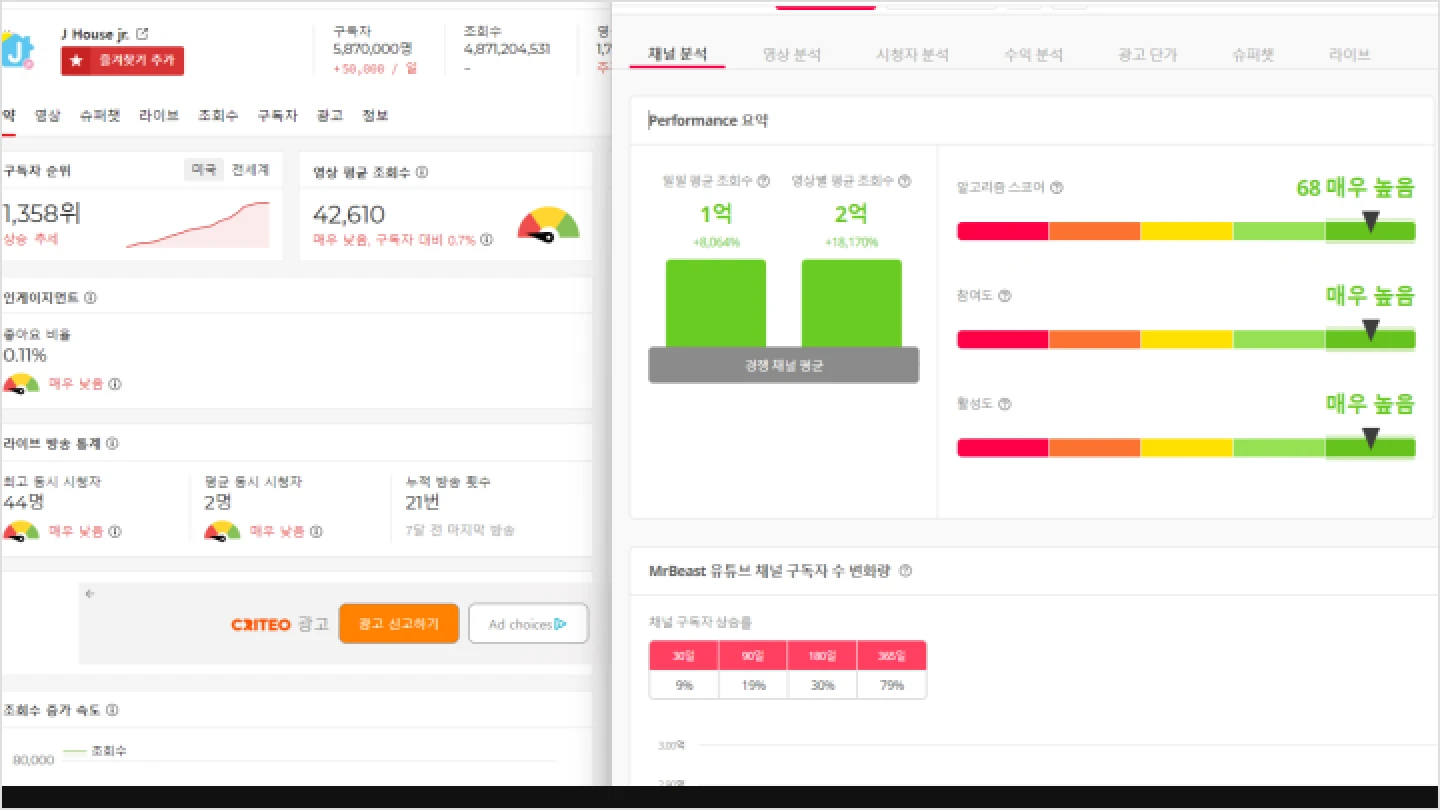Viewport: 1440px width, 810px height.
Task: Click the average views gauge icon
Action: pyautogui.click(x=548, y=225)
